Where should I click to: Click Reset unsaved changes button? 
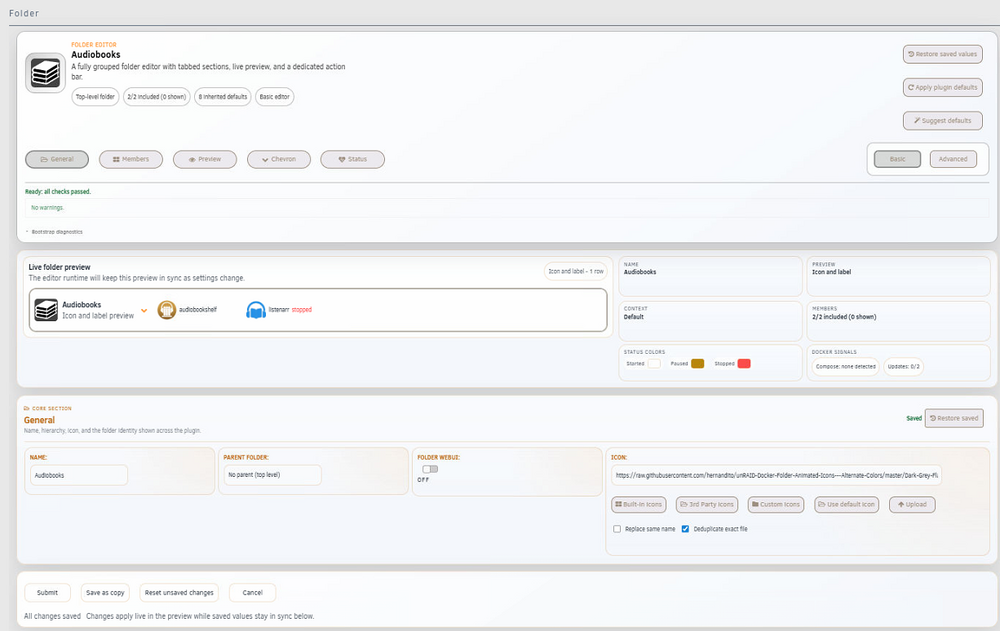tap(179, 593)
